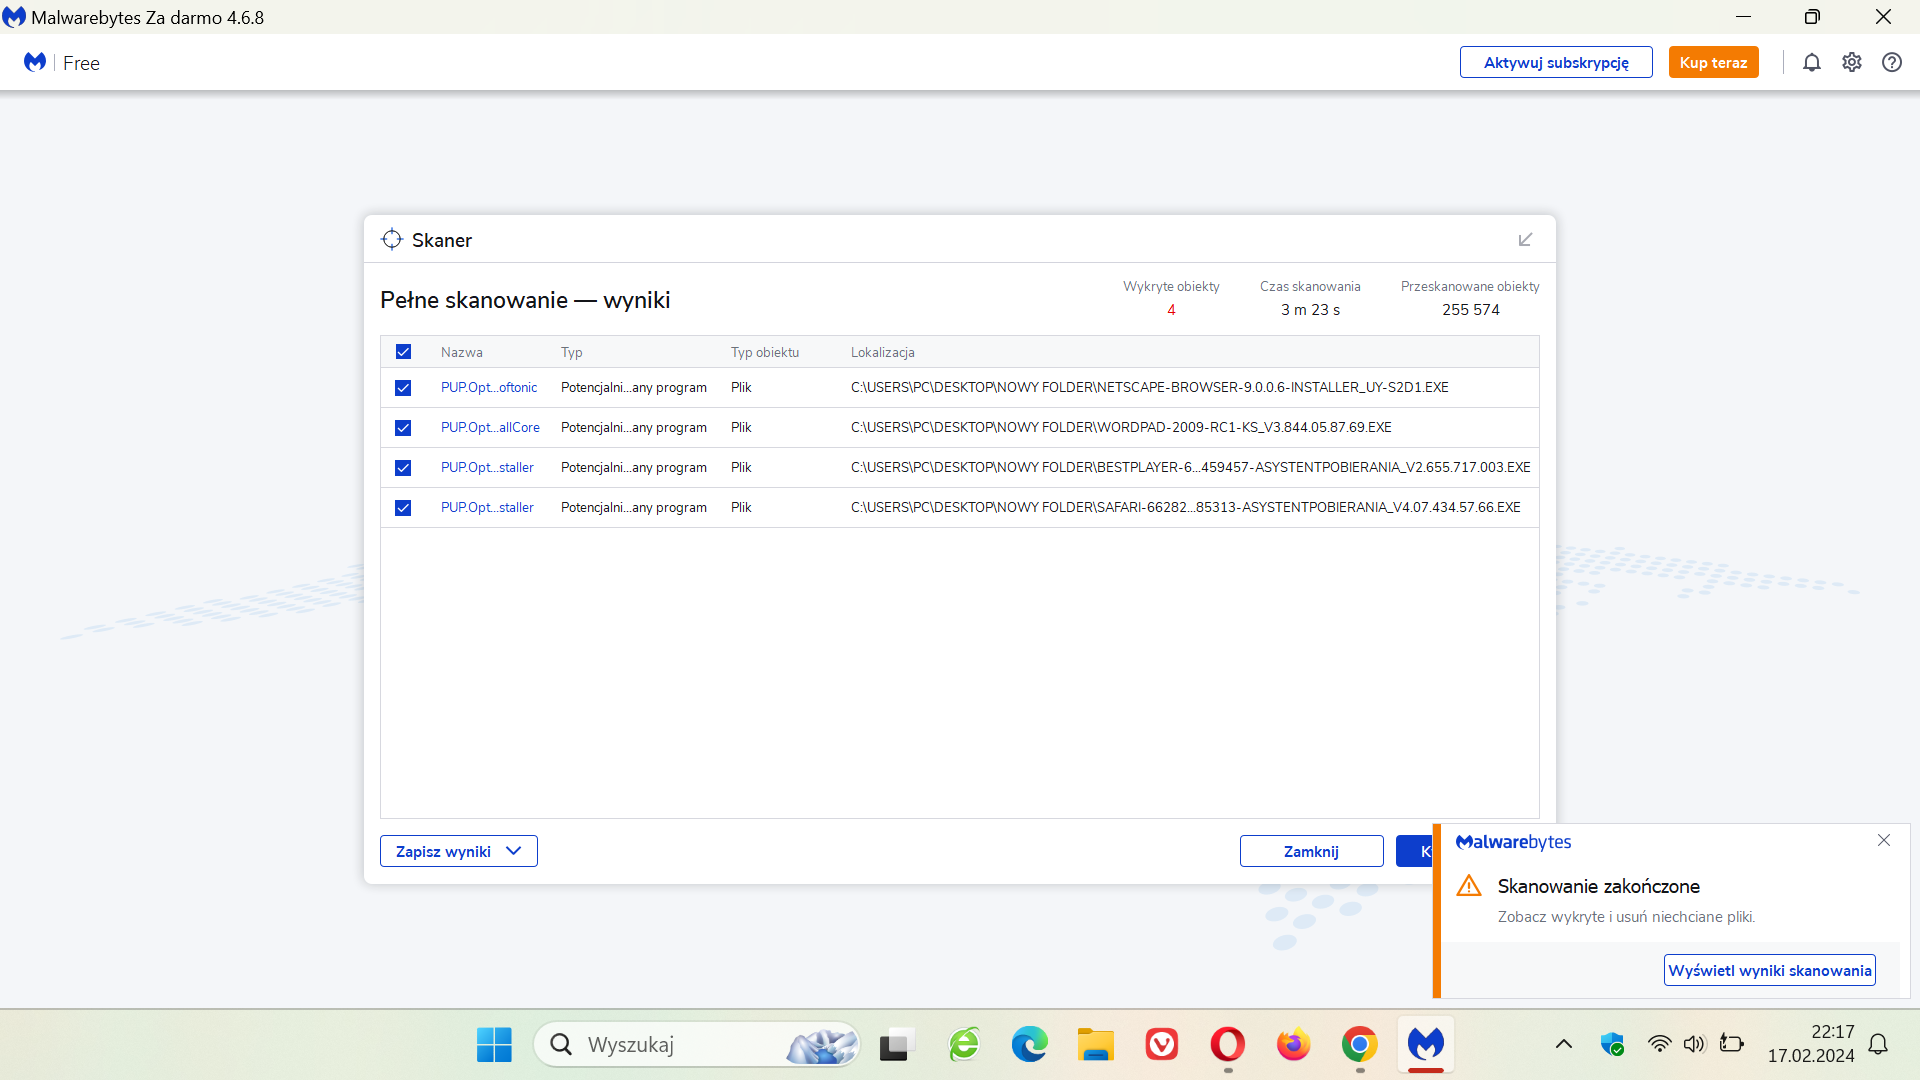
Task: Click the warning triangle in notification
Action: (1469, 886)
